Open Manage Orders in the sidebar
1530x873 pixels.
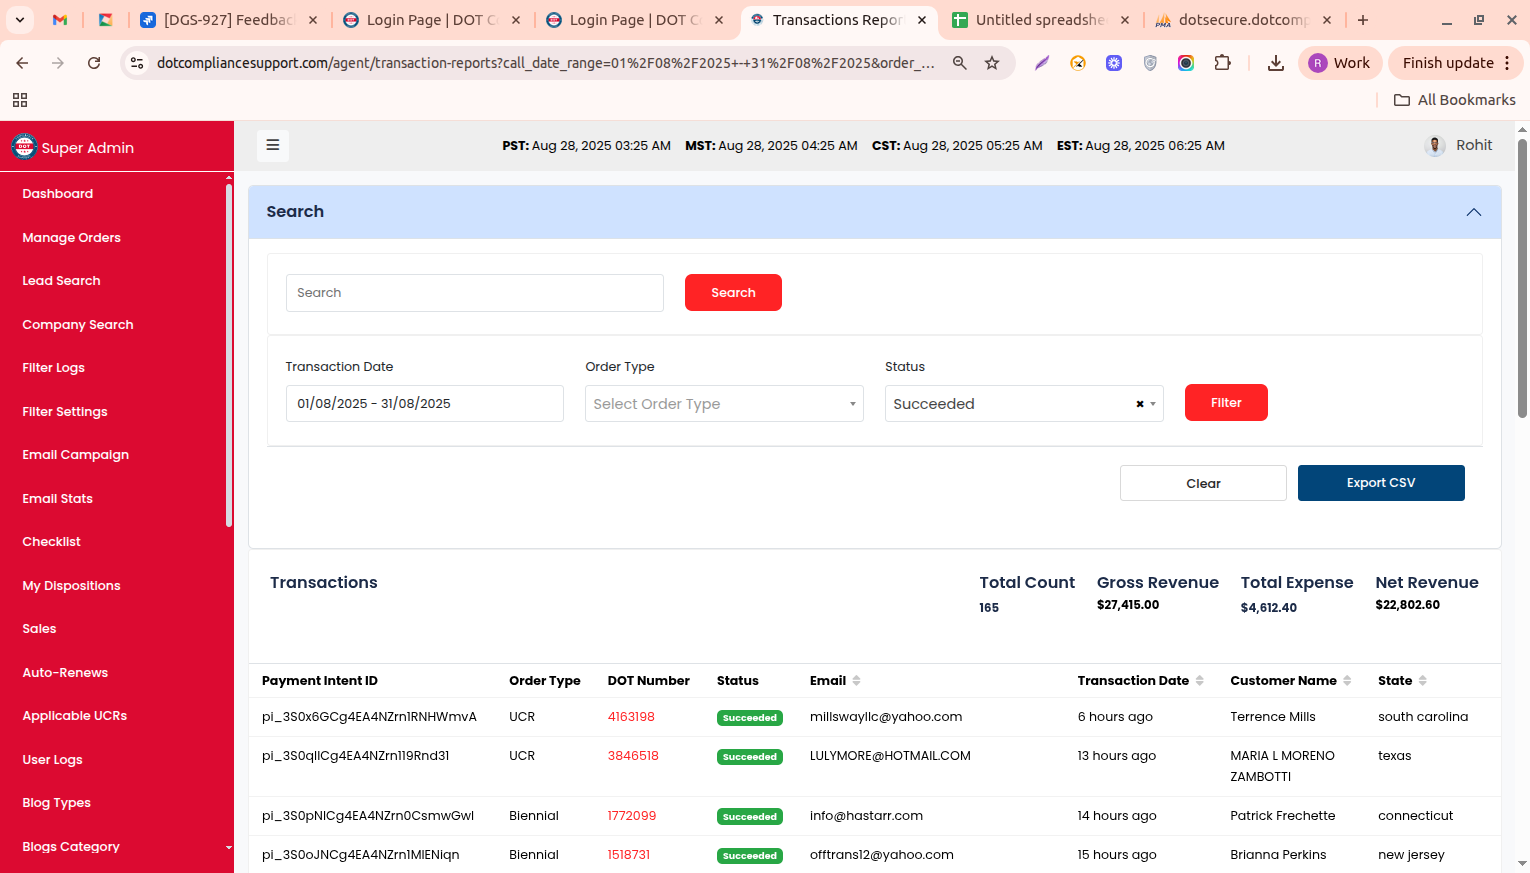click(71, 238)
